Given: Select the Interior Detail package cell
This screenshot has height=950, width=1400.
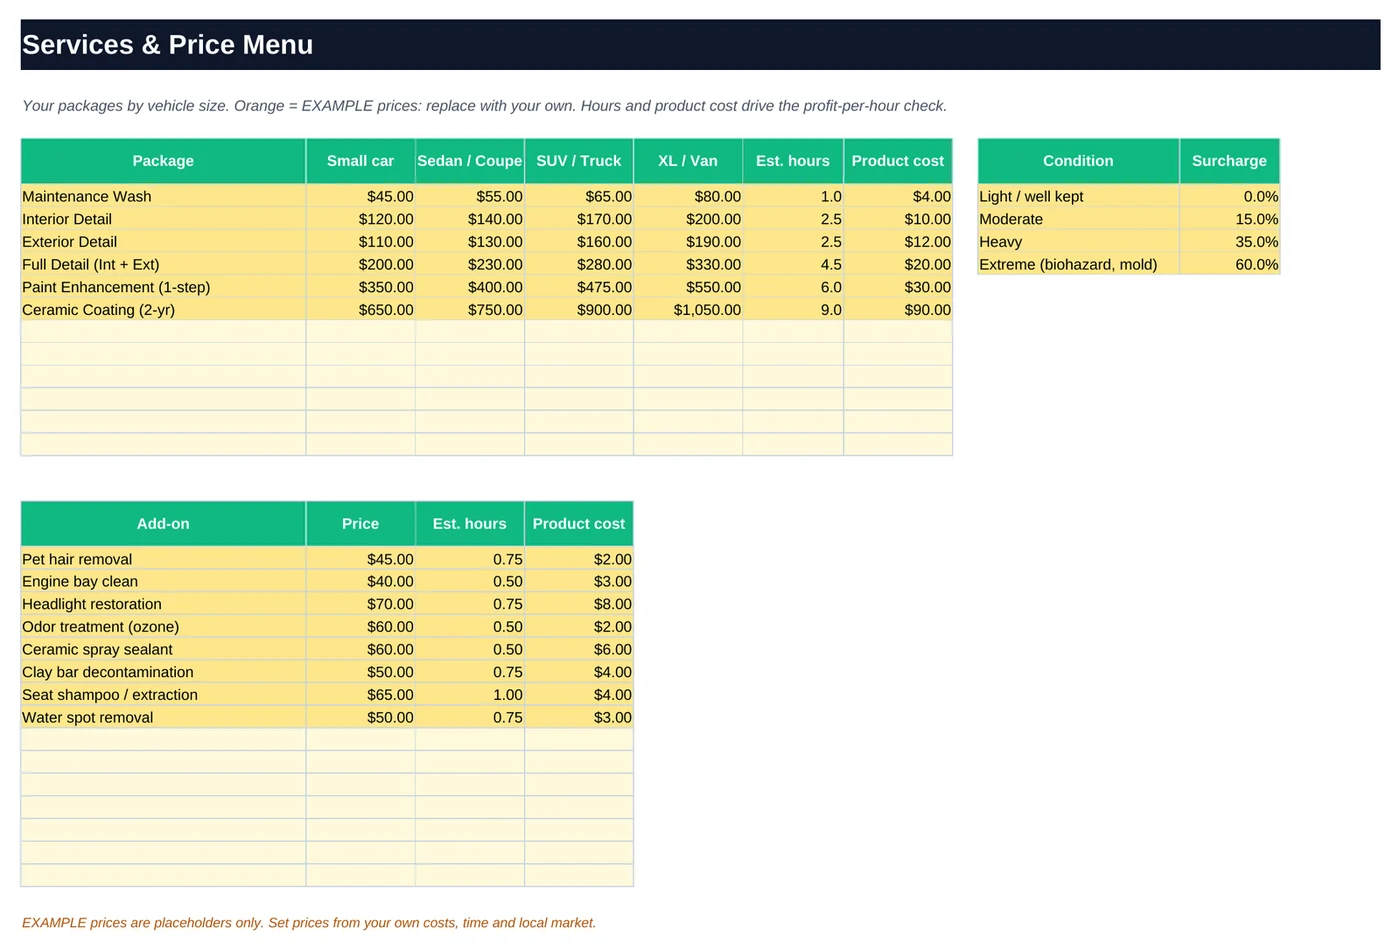Looking at the screenshot, I should tap(163, 219).
